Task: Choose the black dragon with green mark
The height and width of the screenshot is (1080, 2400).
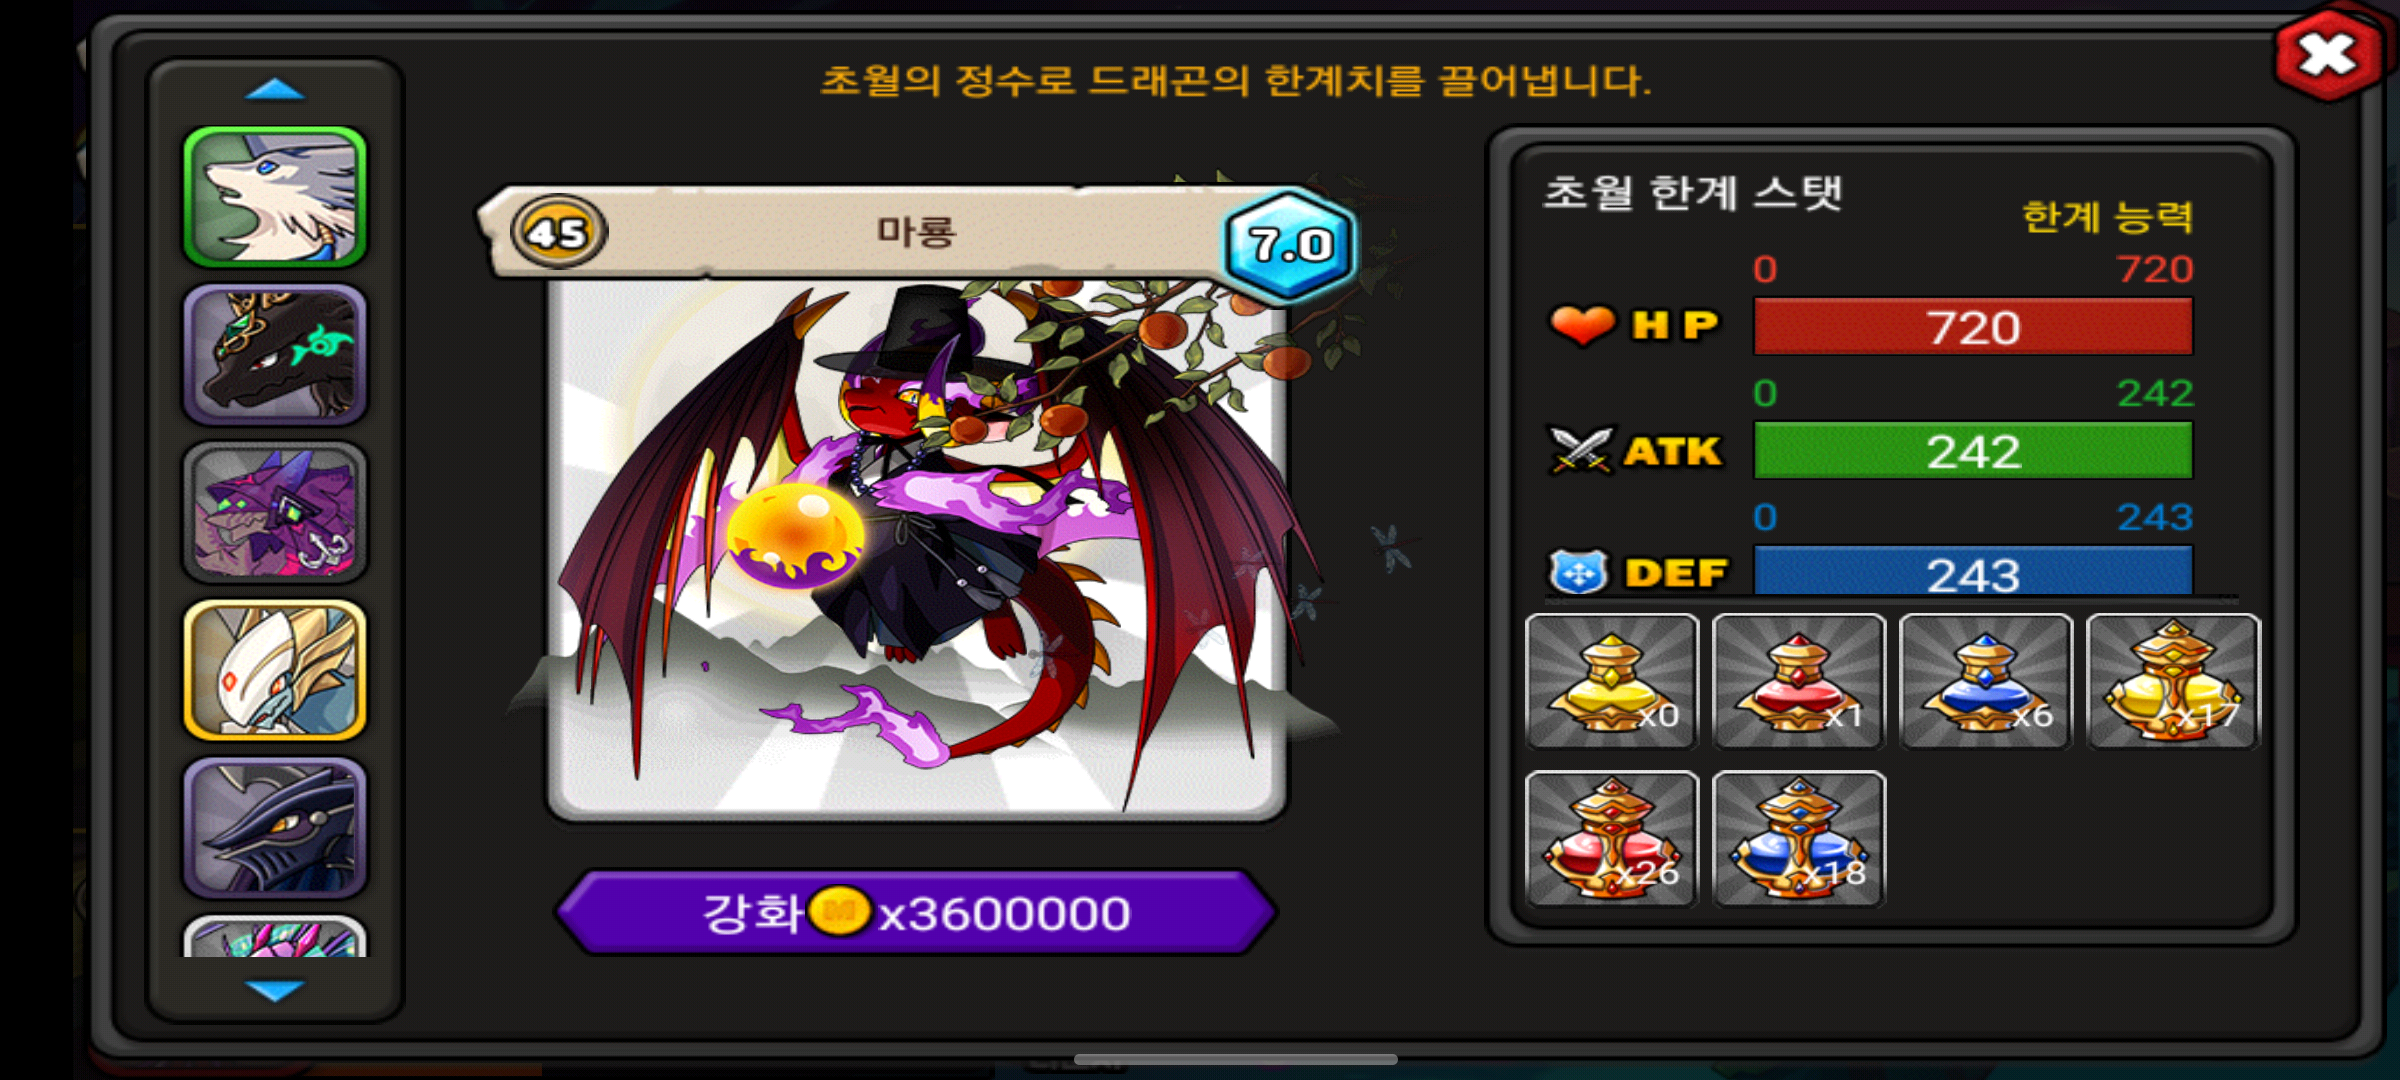Action: 275,354
